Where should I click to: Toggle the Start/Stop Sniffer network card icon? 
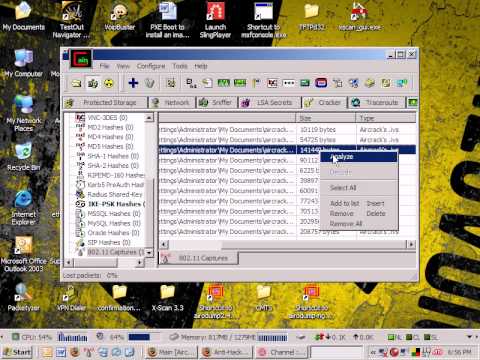[93, 83]
